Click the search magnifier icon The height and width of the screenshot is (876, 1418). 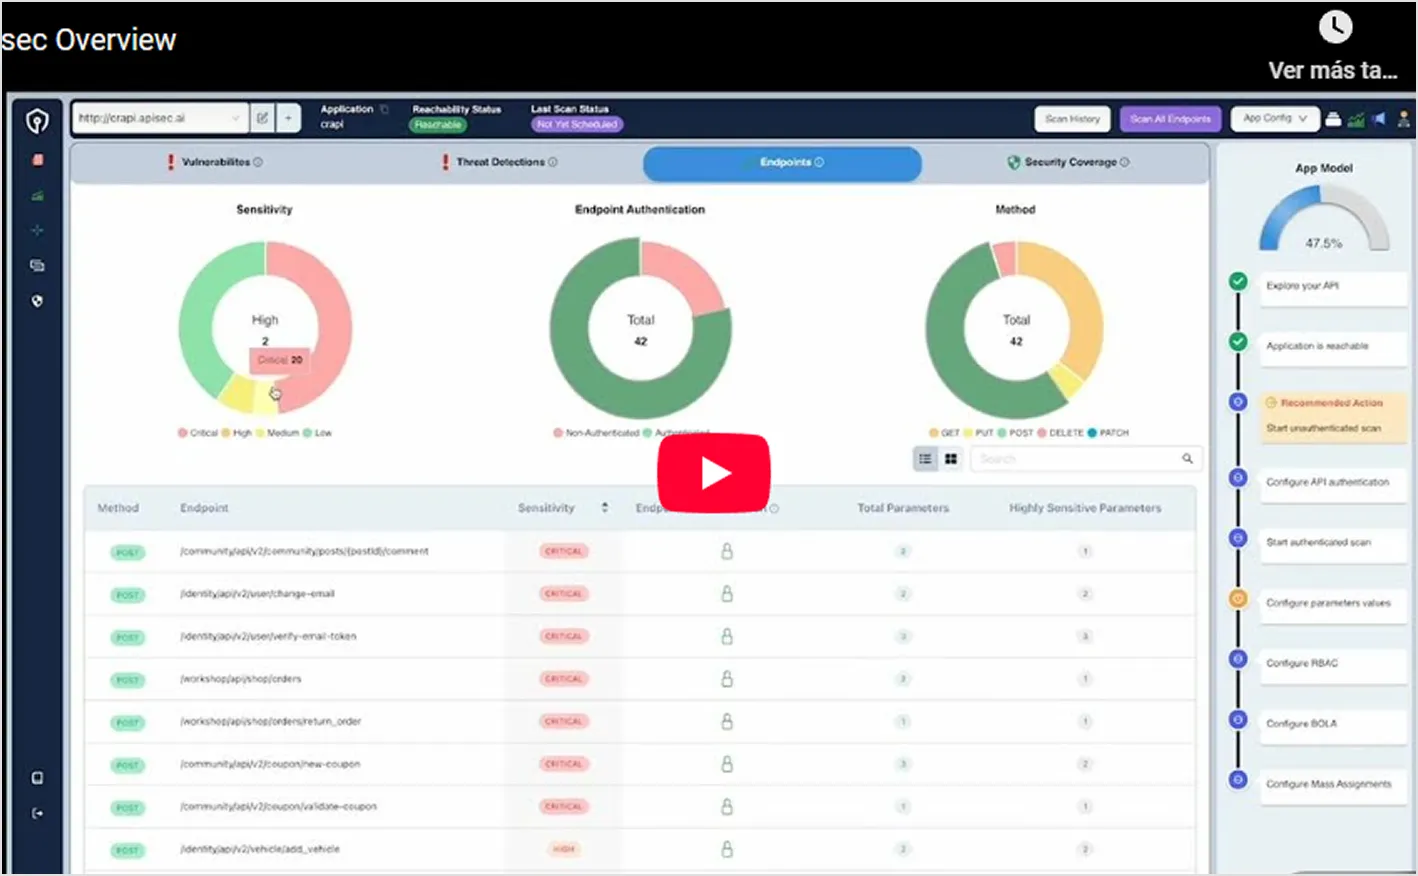click(x=1187, y=459)
